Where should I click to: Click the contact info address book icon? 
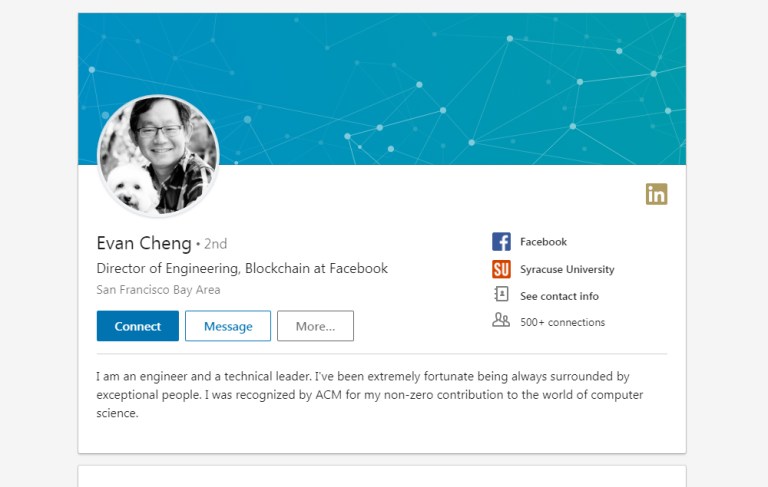coord(501,295)
